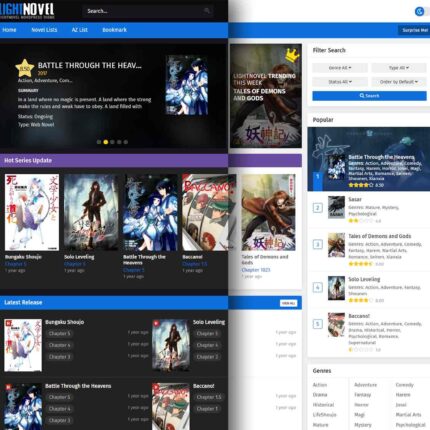The width and height of the screenshot is (430, 430).
Task: Open the Novel Lists menu item
Action: coord(44,30)
